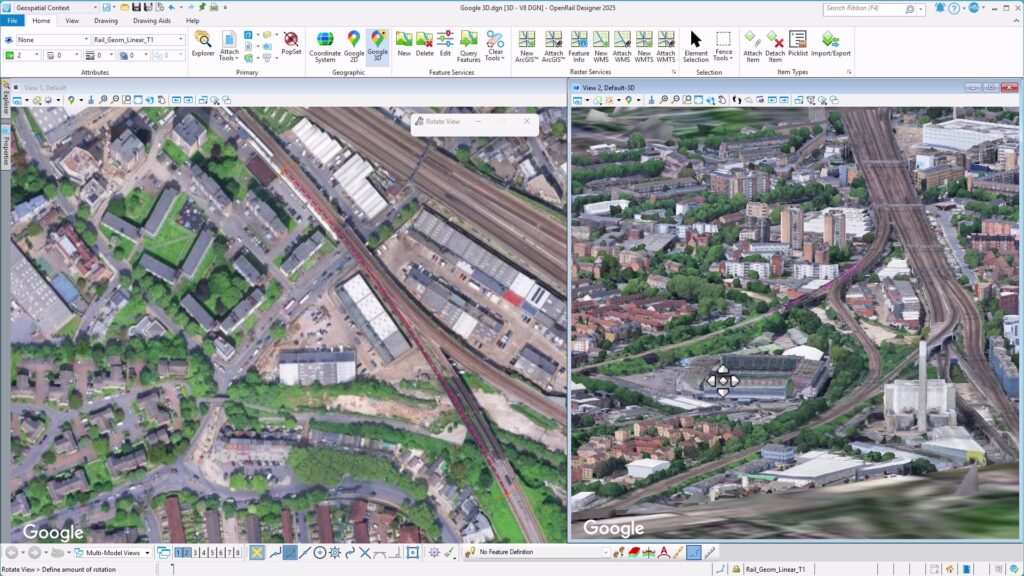Open the Coordinate System tool

tap(325, 46)
